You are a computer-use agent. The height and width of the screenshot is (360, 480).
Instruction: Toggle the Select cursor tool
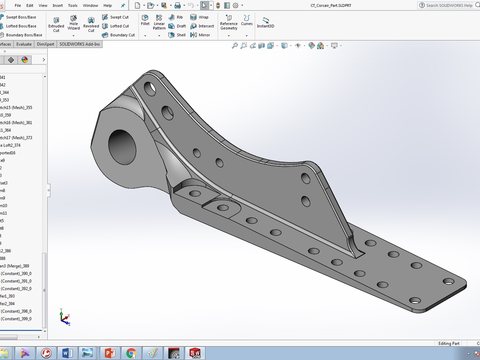pyautogui.click(x=204, y=5)
